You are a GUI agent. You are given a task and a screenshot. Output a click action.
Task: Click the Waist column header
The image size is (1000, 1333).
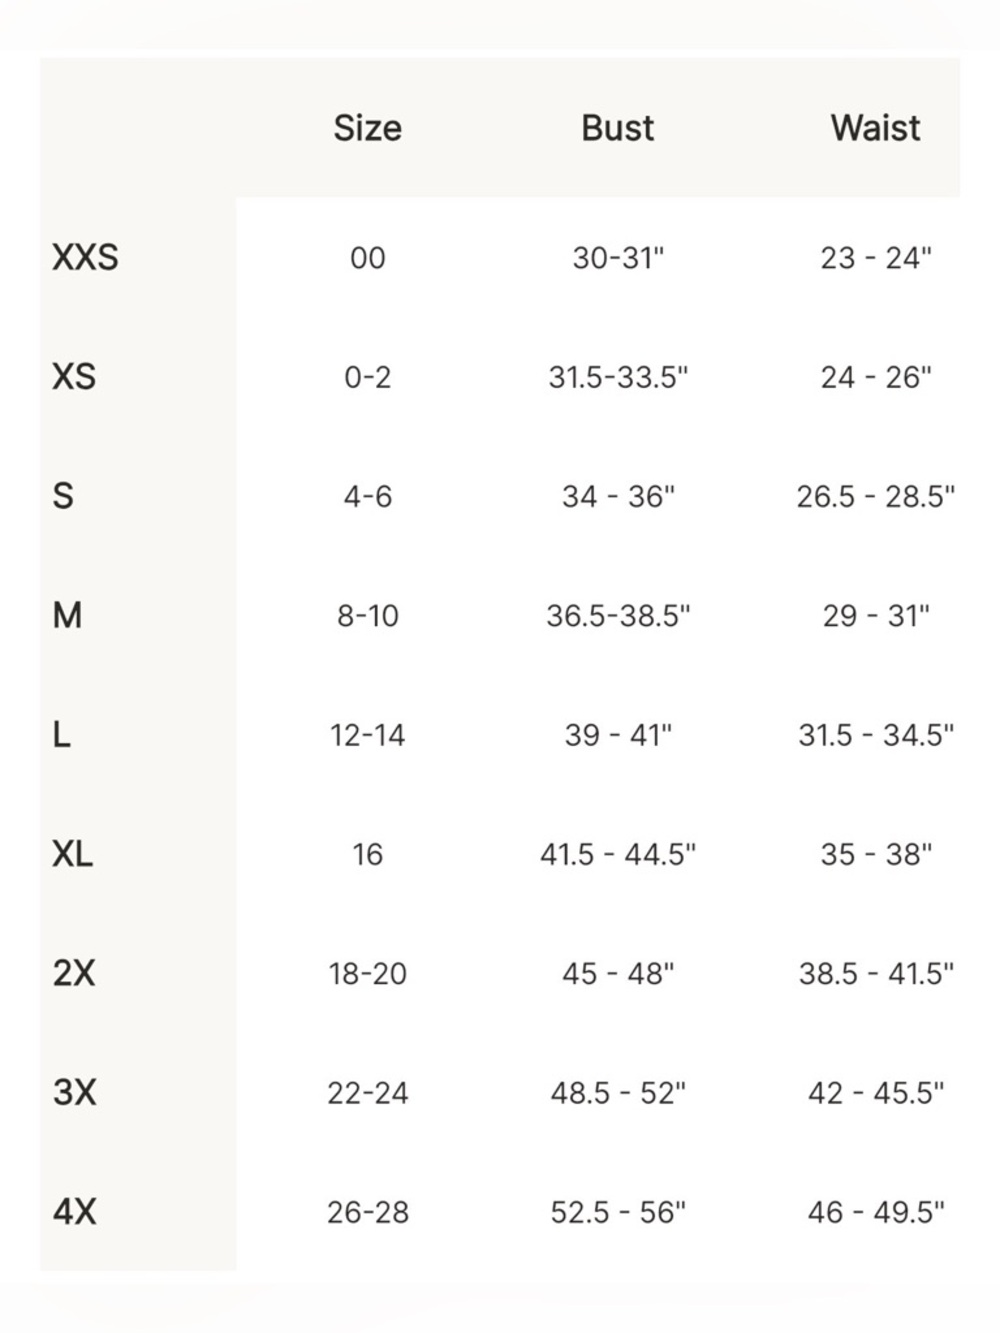click(x=875, y=128)
